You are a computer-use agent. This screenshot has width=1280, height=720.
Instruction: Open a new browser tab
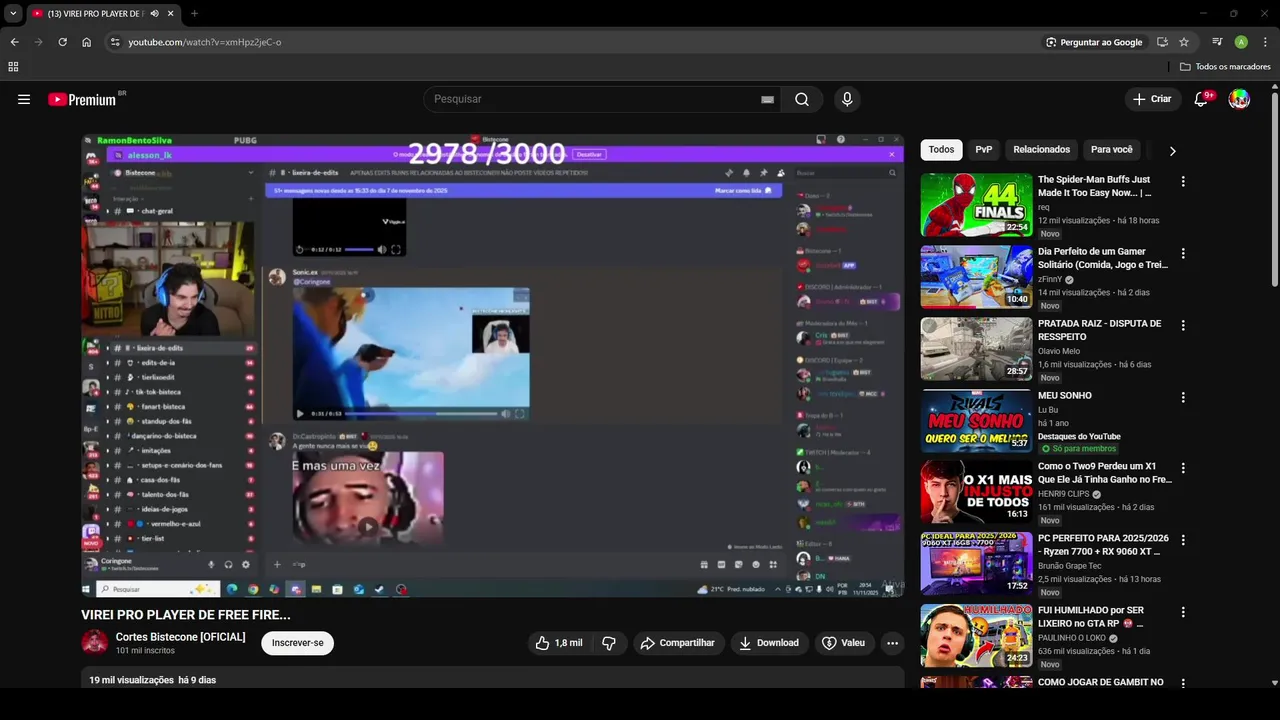[194, 14]
